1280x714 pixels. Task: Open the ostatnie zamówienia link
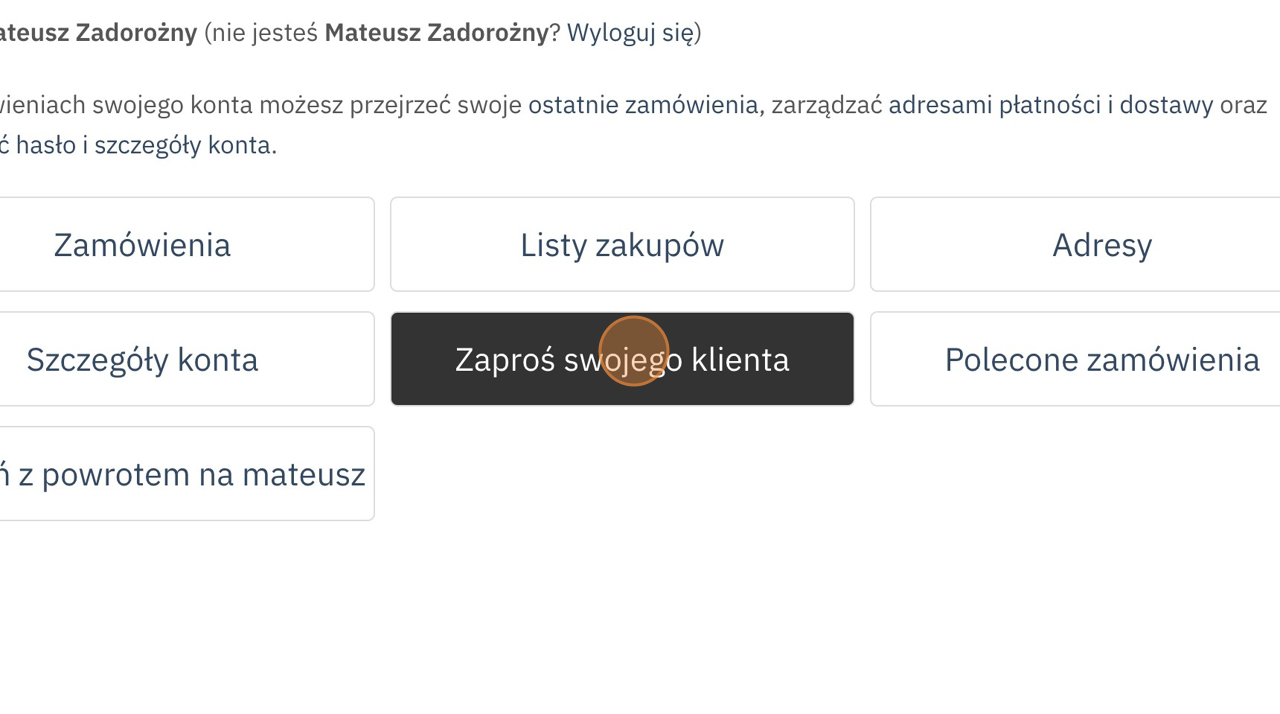pos(643,105)
